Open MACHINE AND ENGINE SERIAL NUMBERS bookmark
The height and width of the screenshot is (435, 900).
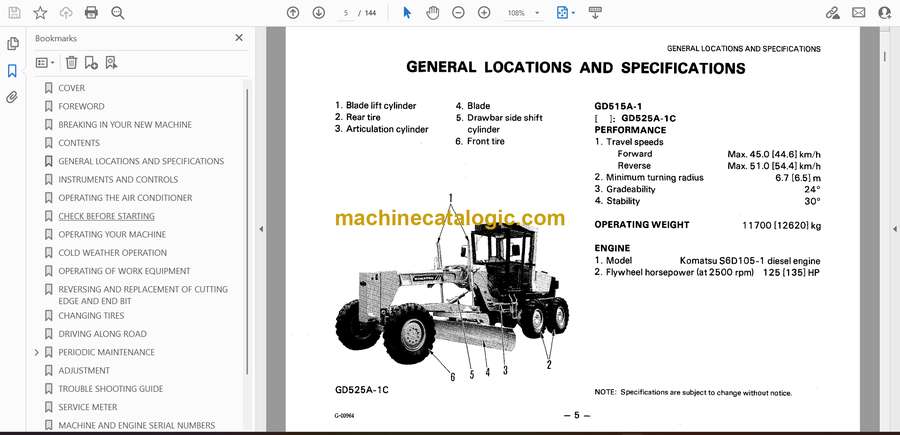(137, 426)
